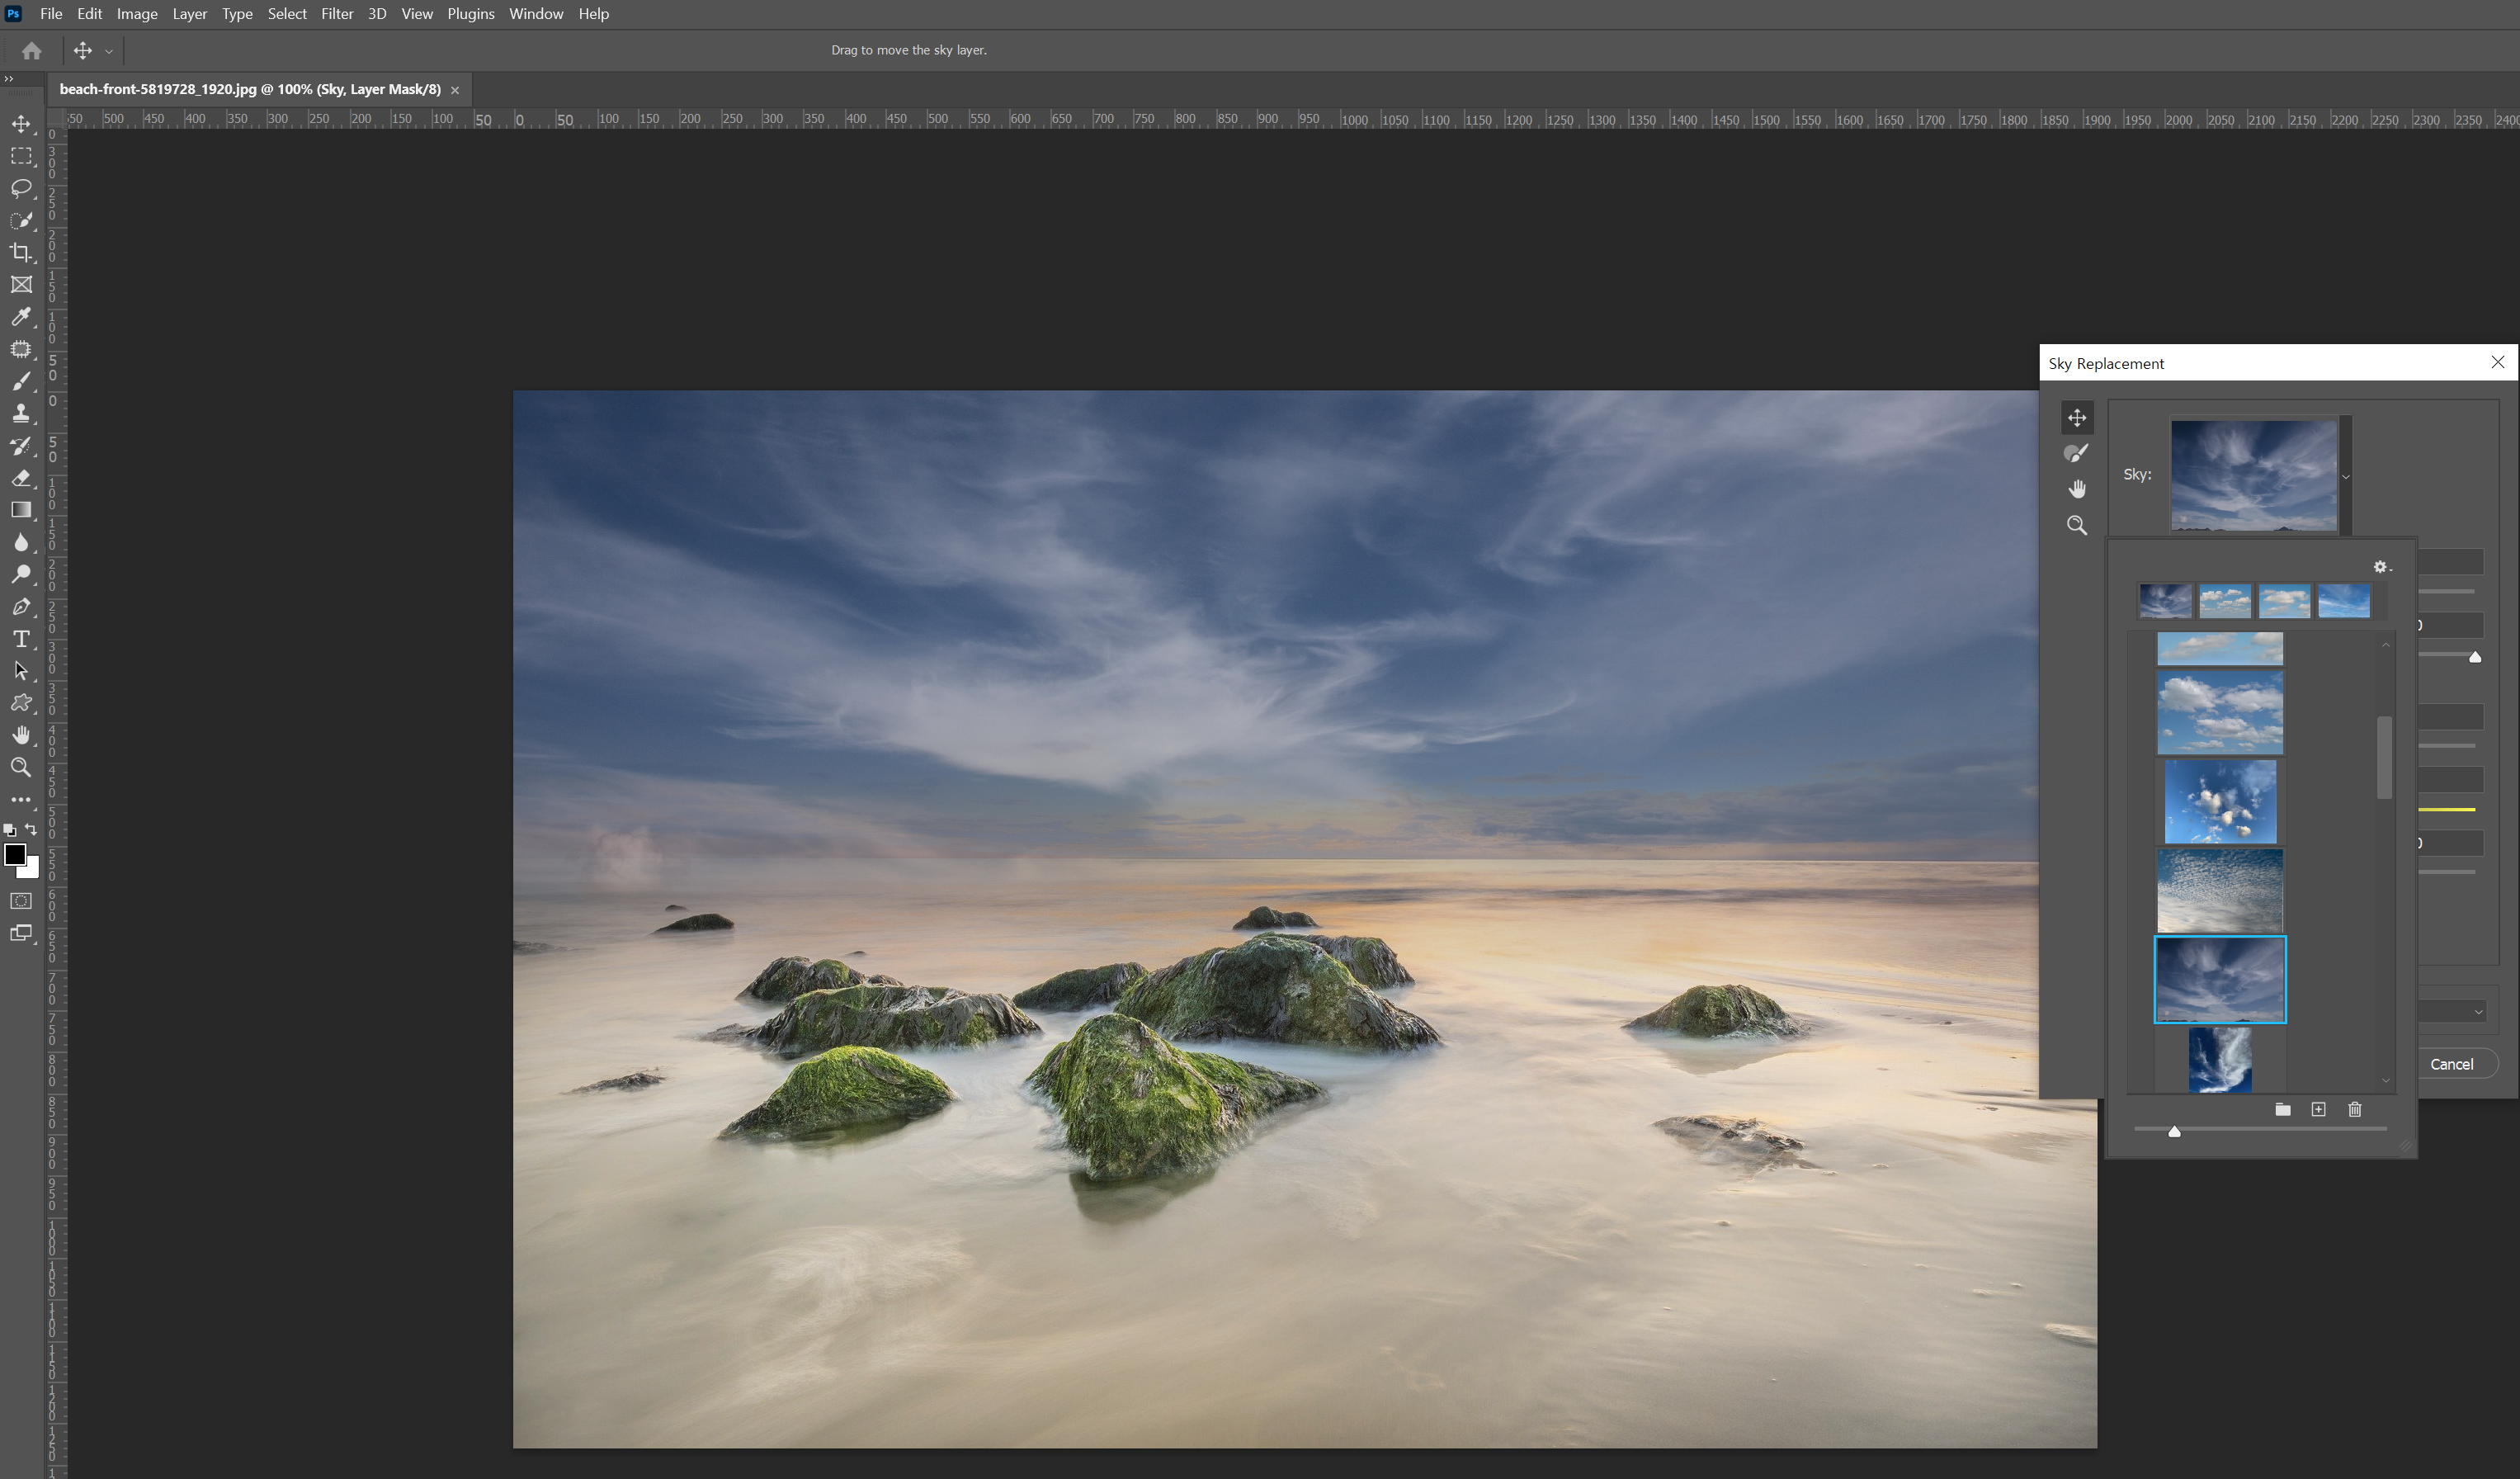
Task: Open the Filter menu
Action: pyautogui.click(x=337, y=14)
